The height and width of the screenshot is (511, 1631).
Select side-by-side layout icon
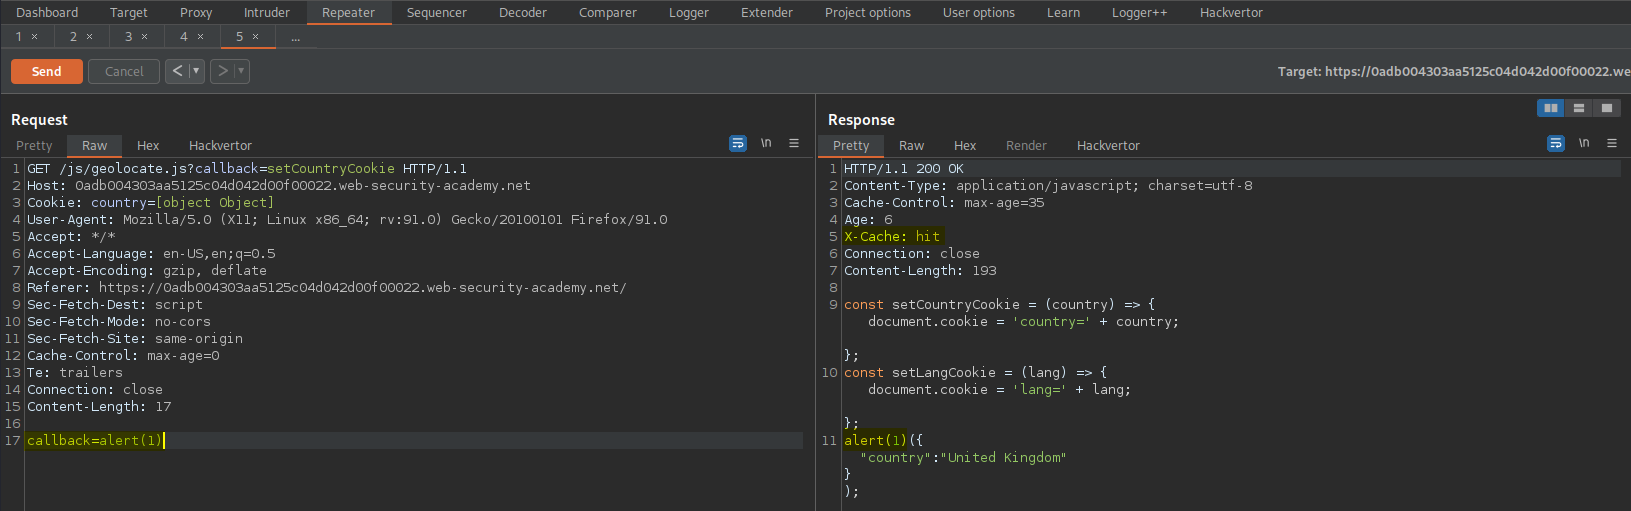point(1551,108)
